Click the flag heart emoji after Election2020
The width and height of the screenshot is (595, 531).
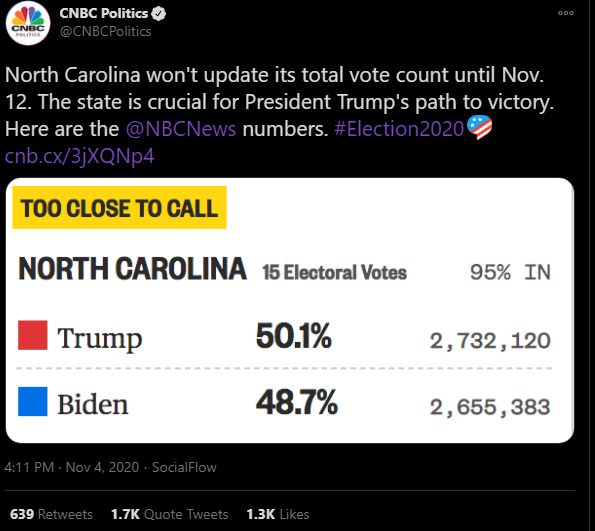479,128
